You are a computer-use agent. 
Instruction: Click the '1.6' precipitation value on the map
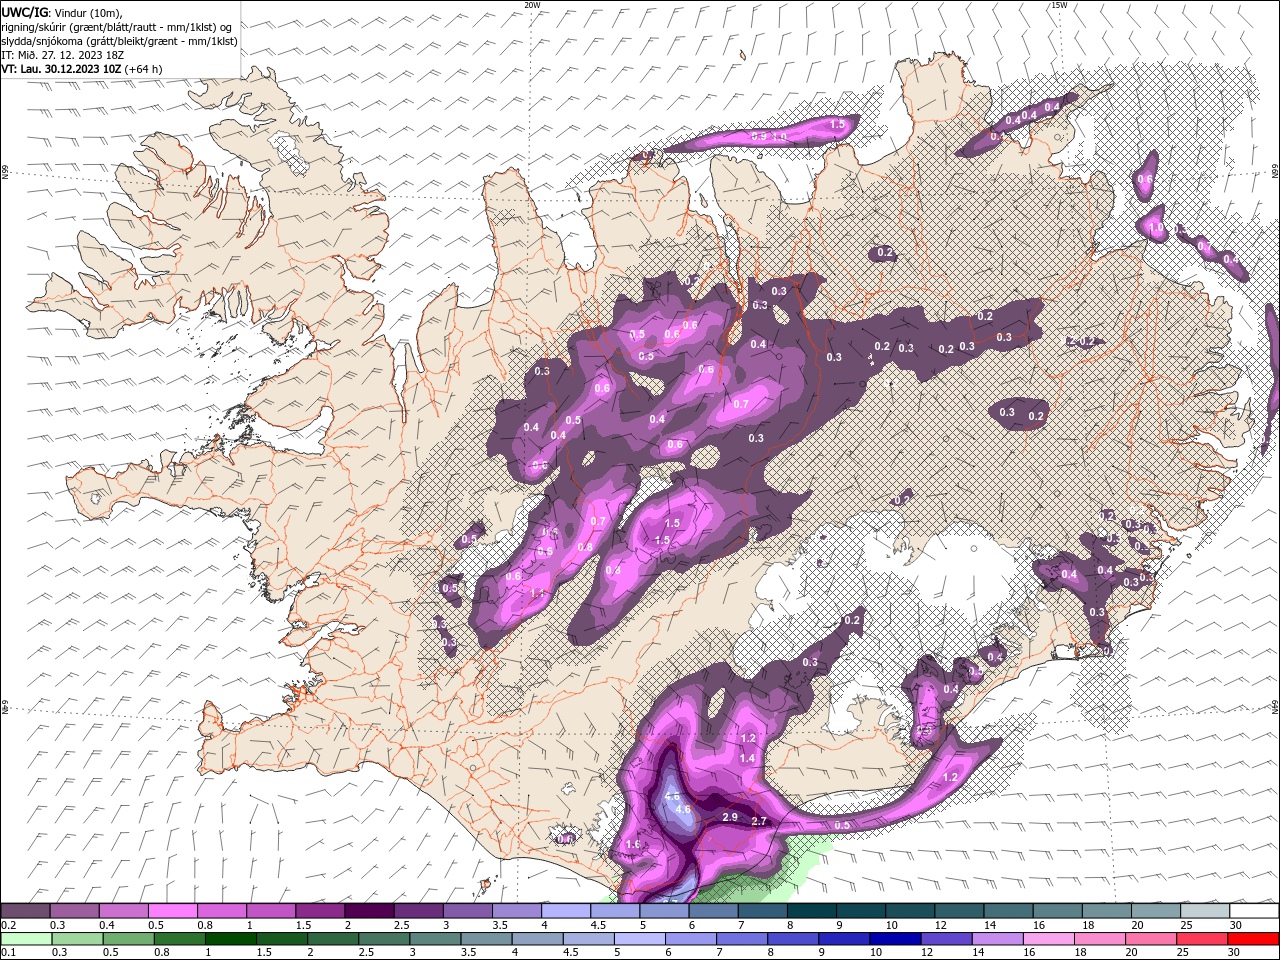pos(632,845)
